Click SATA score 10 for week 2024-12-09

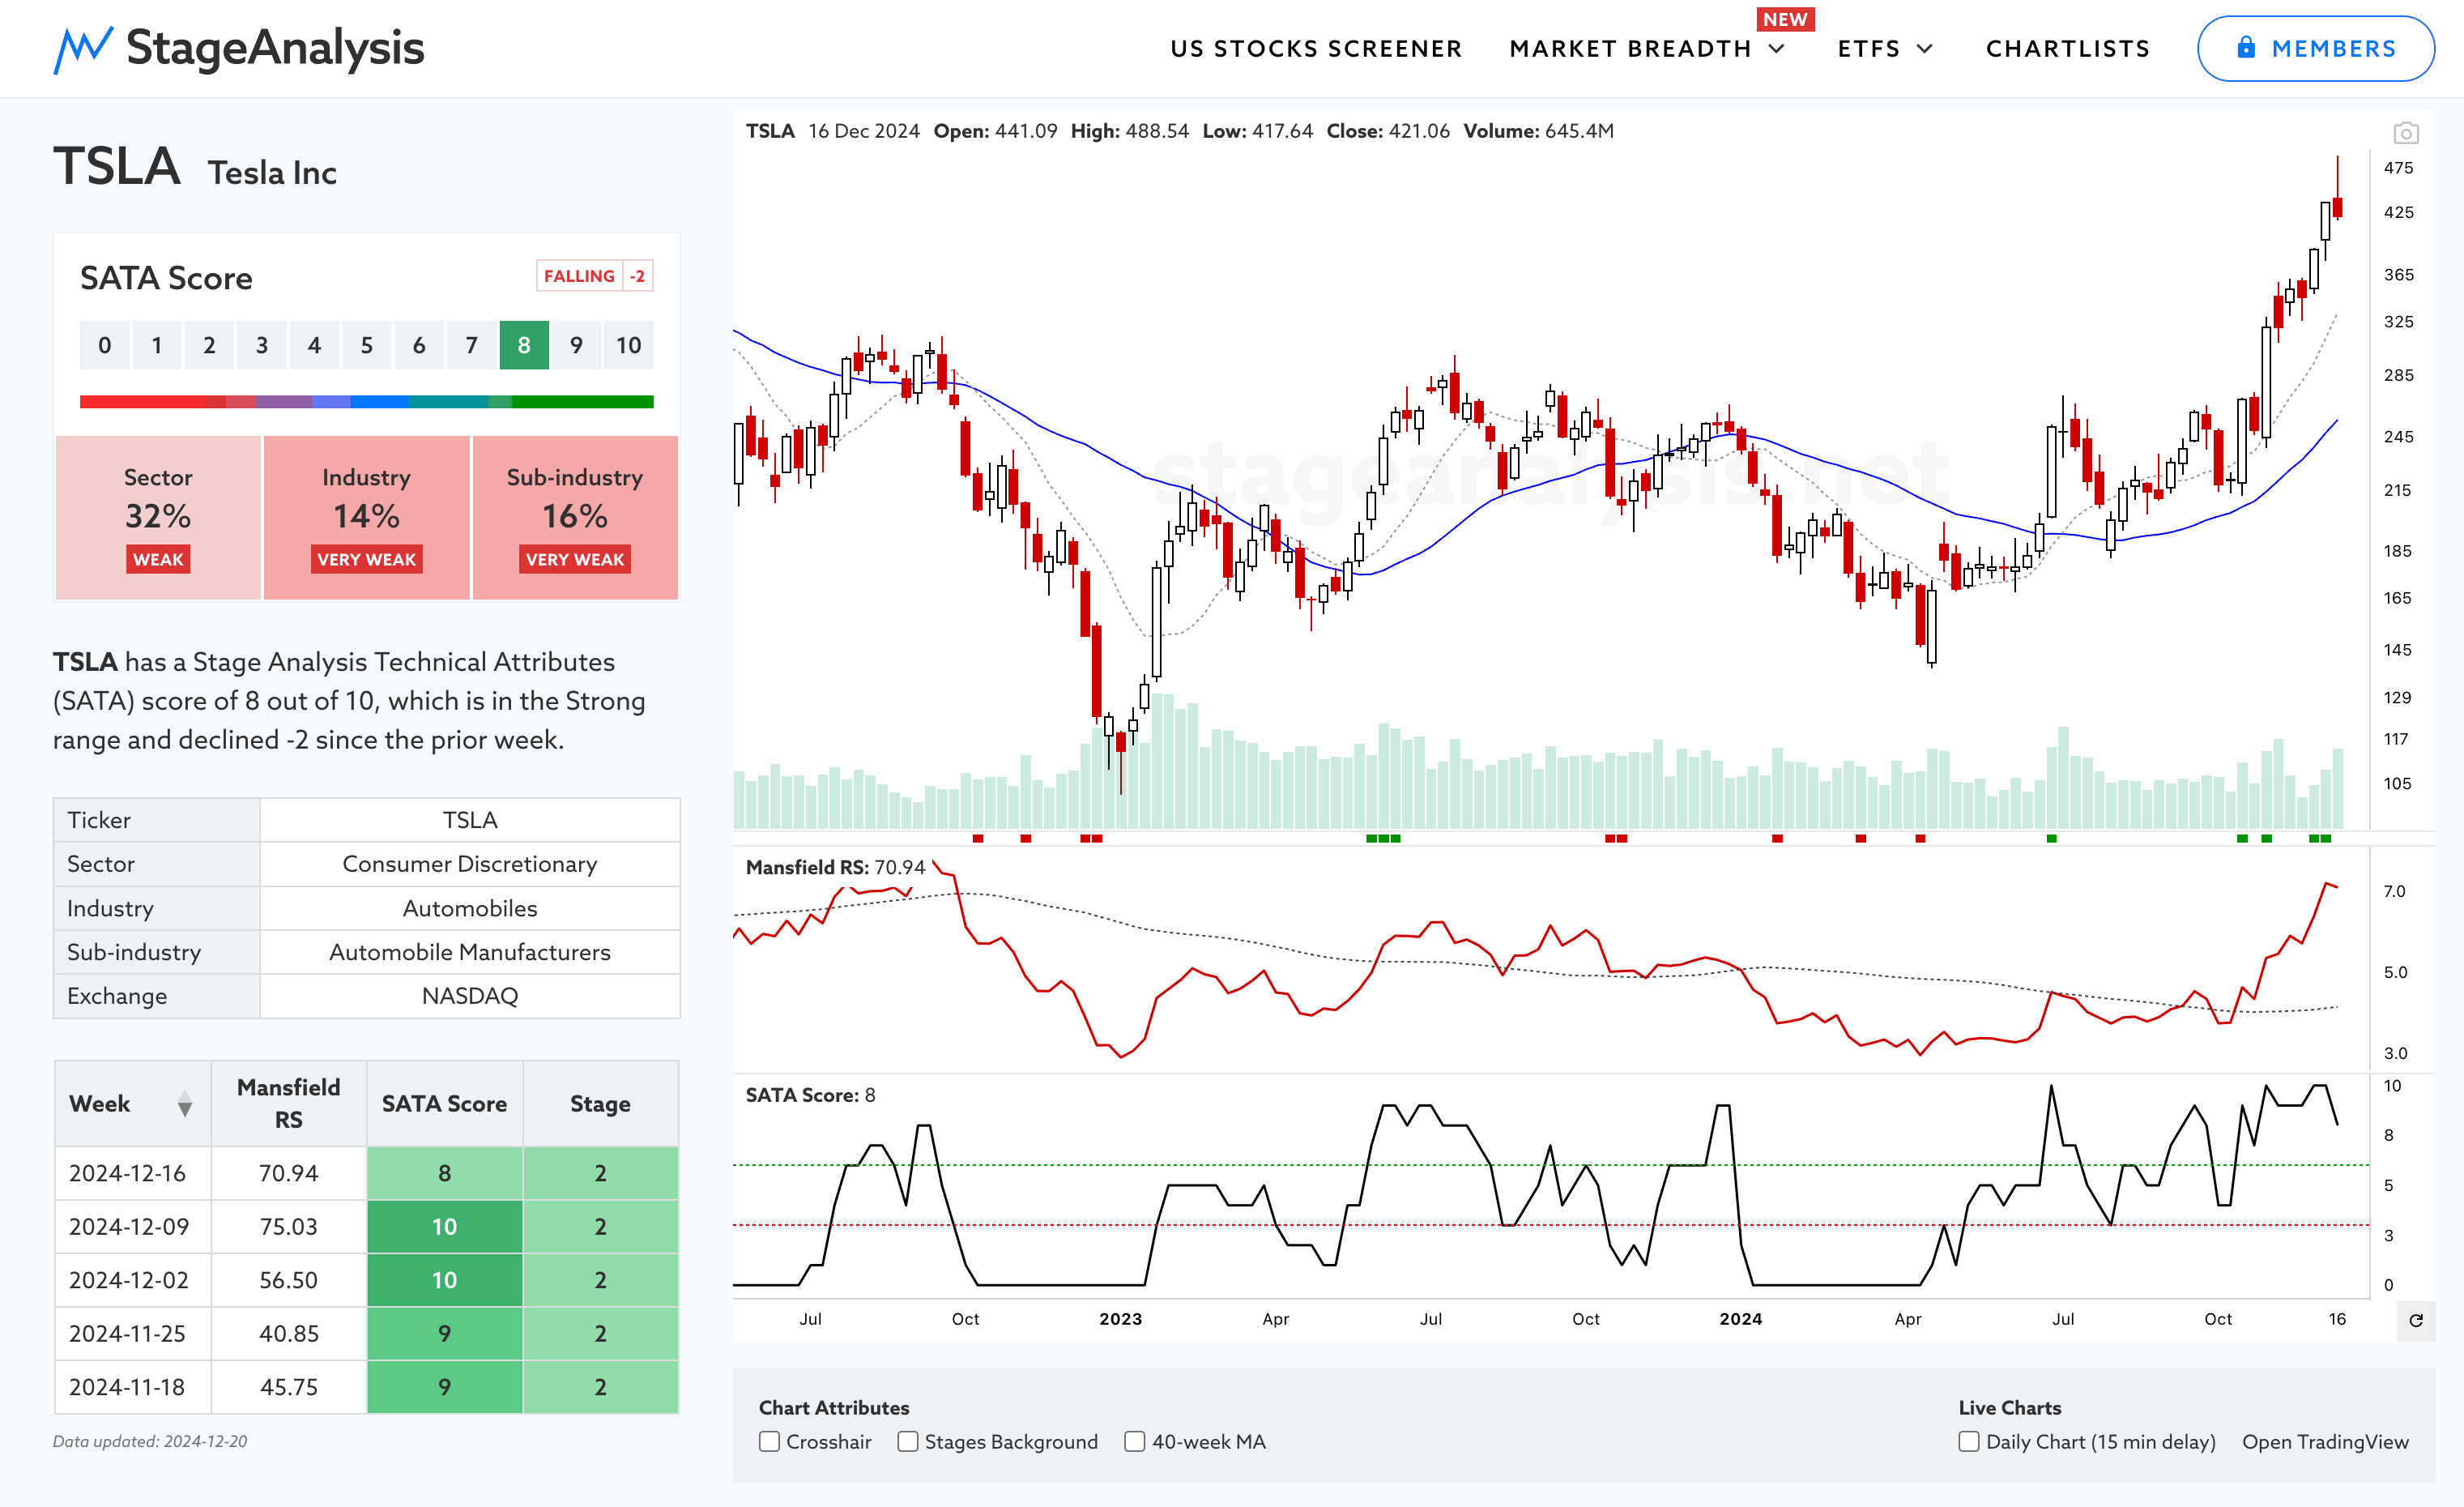click(x=444, y=1227)
